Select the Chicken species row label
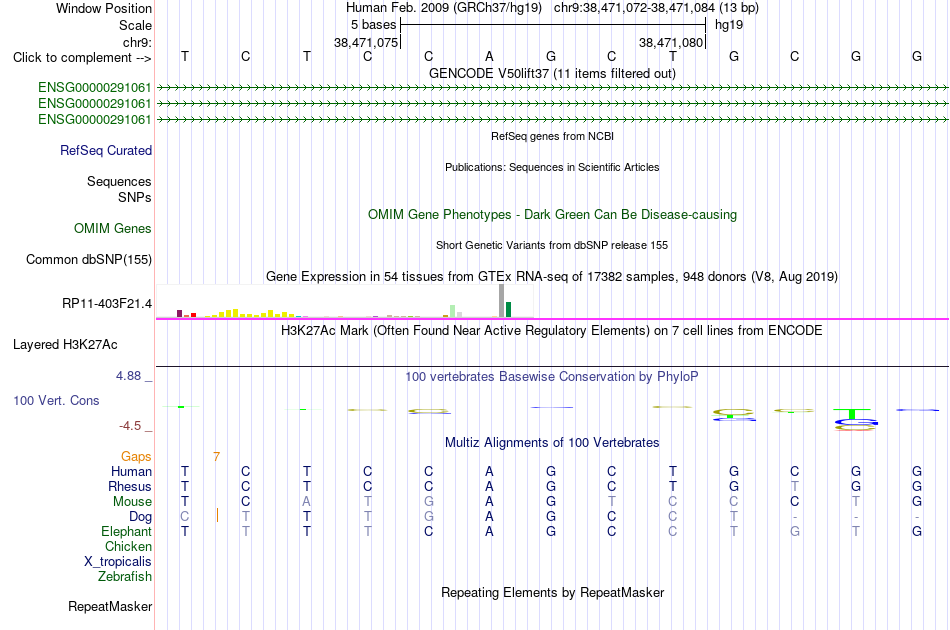 pos(128,546)
